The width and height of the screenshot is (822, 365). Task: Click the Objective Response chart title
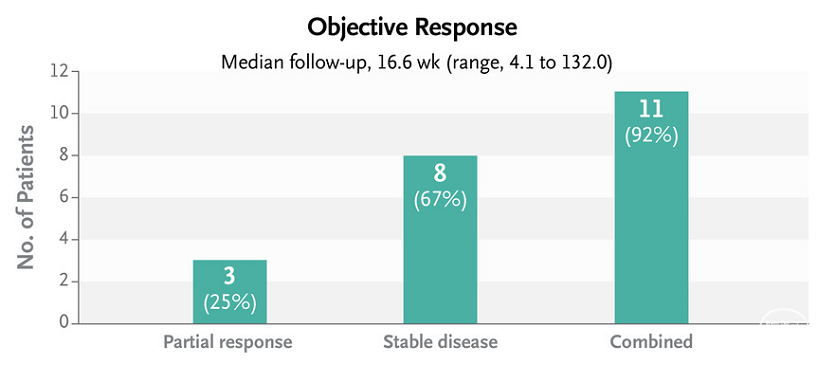[x=412, y=28]
